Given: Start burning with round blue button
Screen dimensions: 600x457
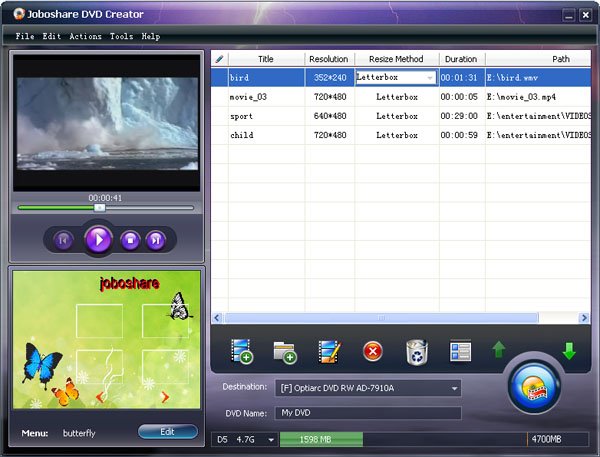Looking at the screenshot, I should (x=534, y=387).
